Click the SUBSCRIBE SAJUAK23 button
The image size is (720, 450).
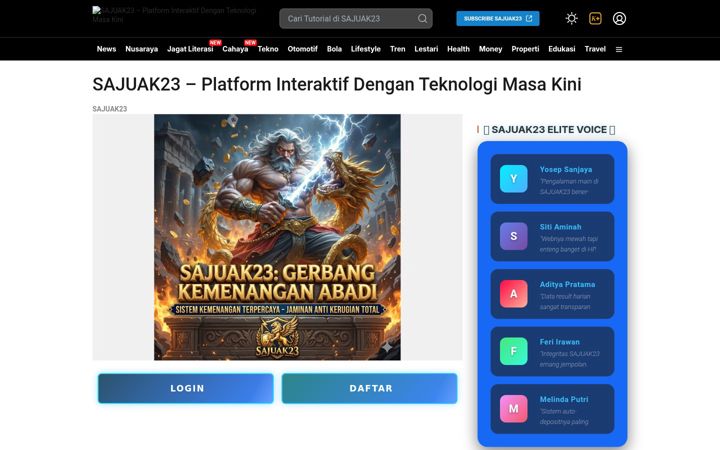[x=498, y=18]
